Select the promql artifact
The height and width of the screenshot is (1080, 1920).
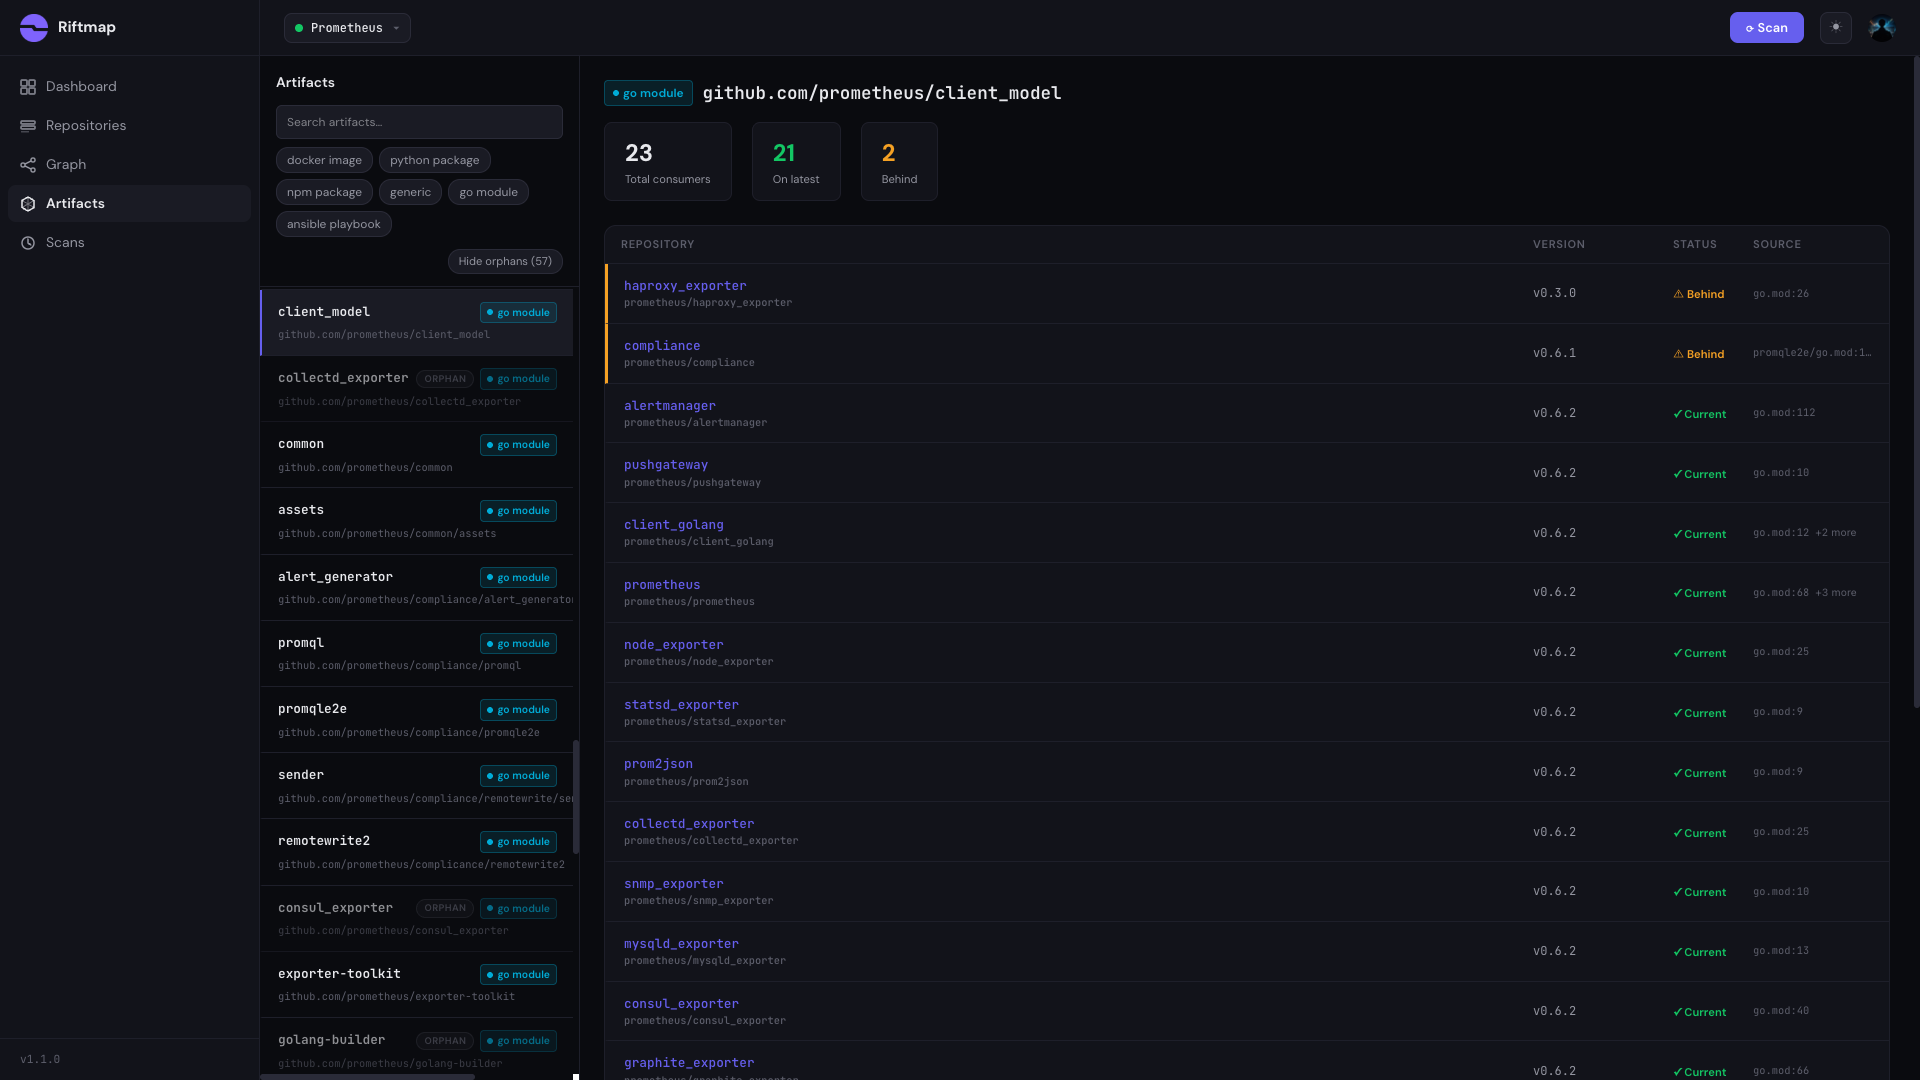[x=417, y=654]
